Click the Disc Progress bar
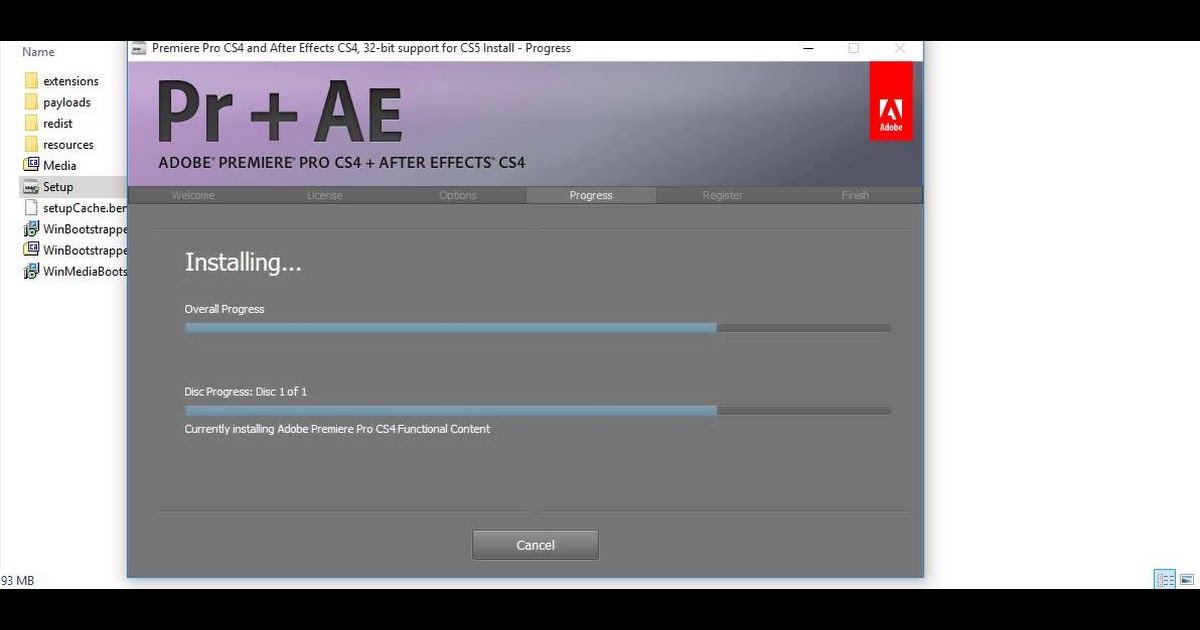This screenshot has width=1200, height=630. point(538,410)
